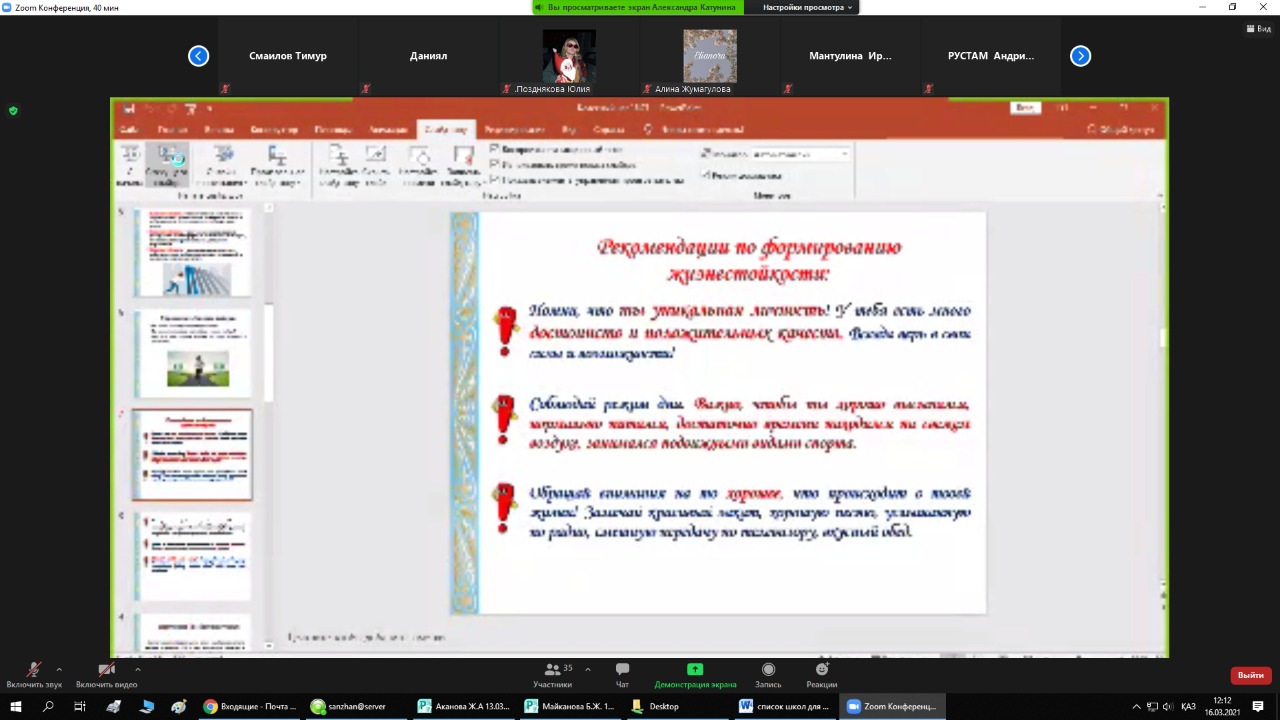The width and height of the screenshot is (1280, 720).
Task: Expand the arrow next to Участники
Action: coord(587,669)
